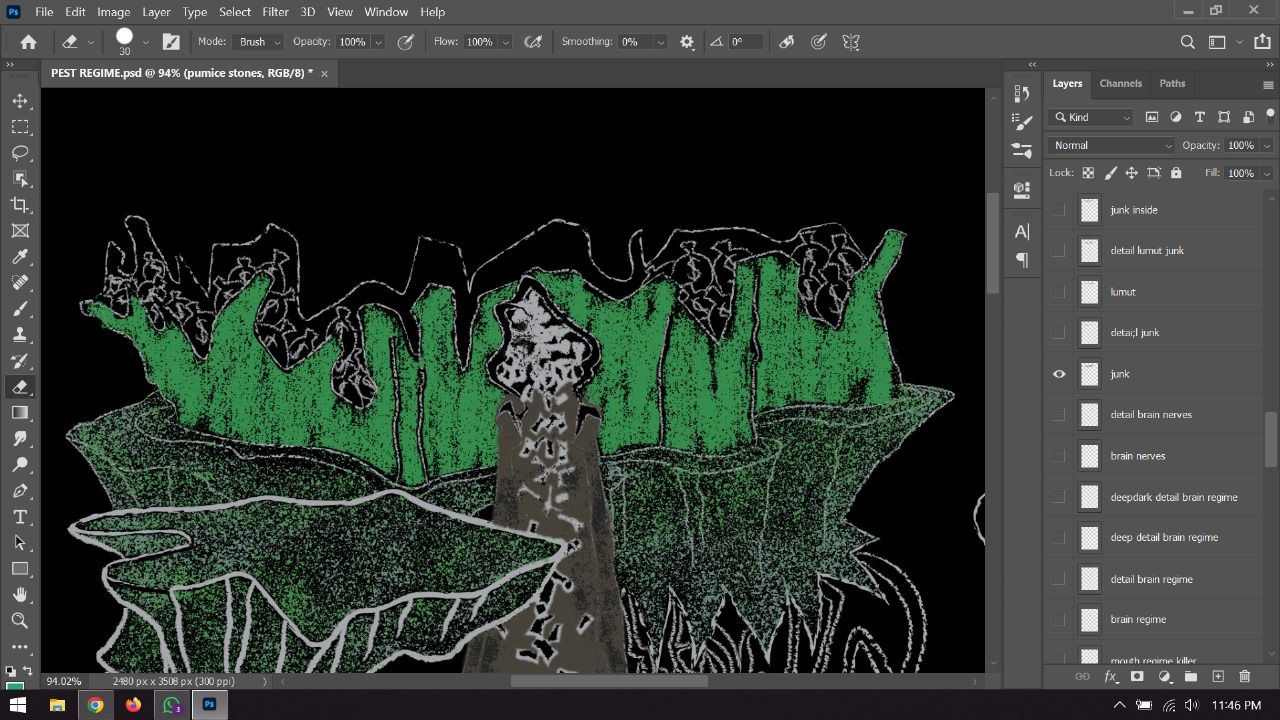1280x720 pixels.
Task: Expand the Flow value dropdown
Action: pyautogui.click(x=505, y=42)
